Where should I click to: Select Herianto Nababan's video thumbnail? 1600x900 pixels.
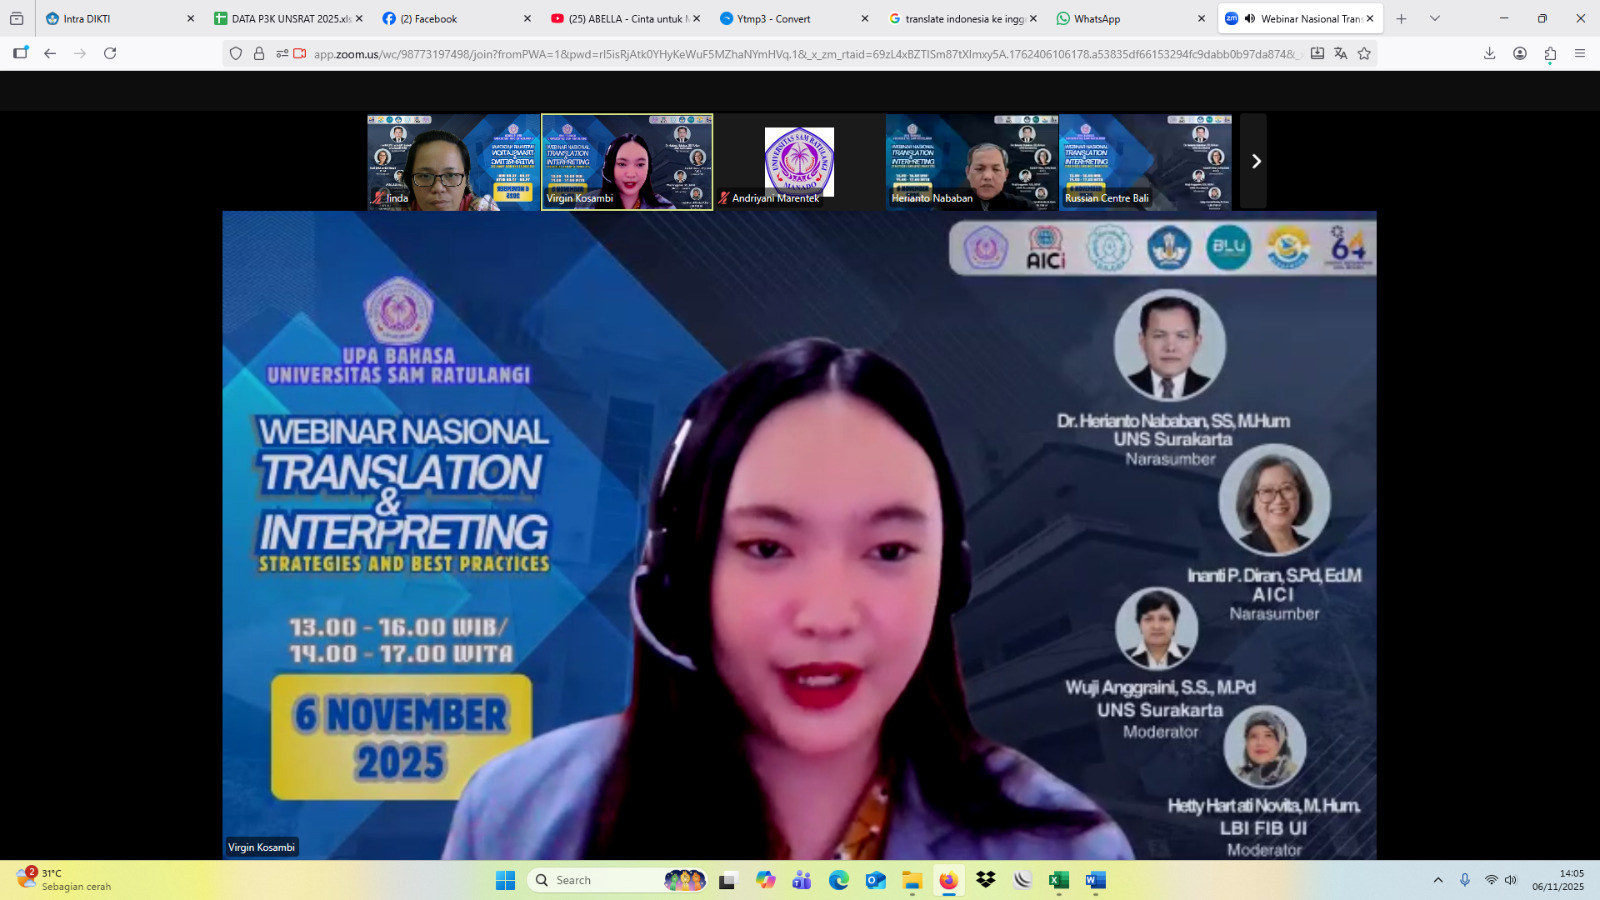tap(971, 161)
